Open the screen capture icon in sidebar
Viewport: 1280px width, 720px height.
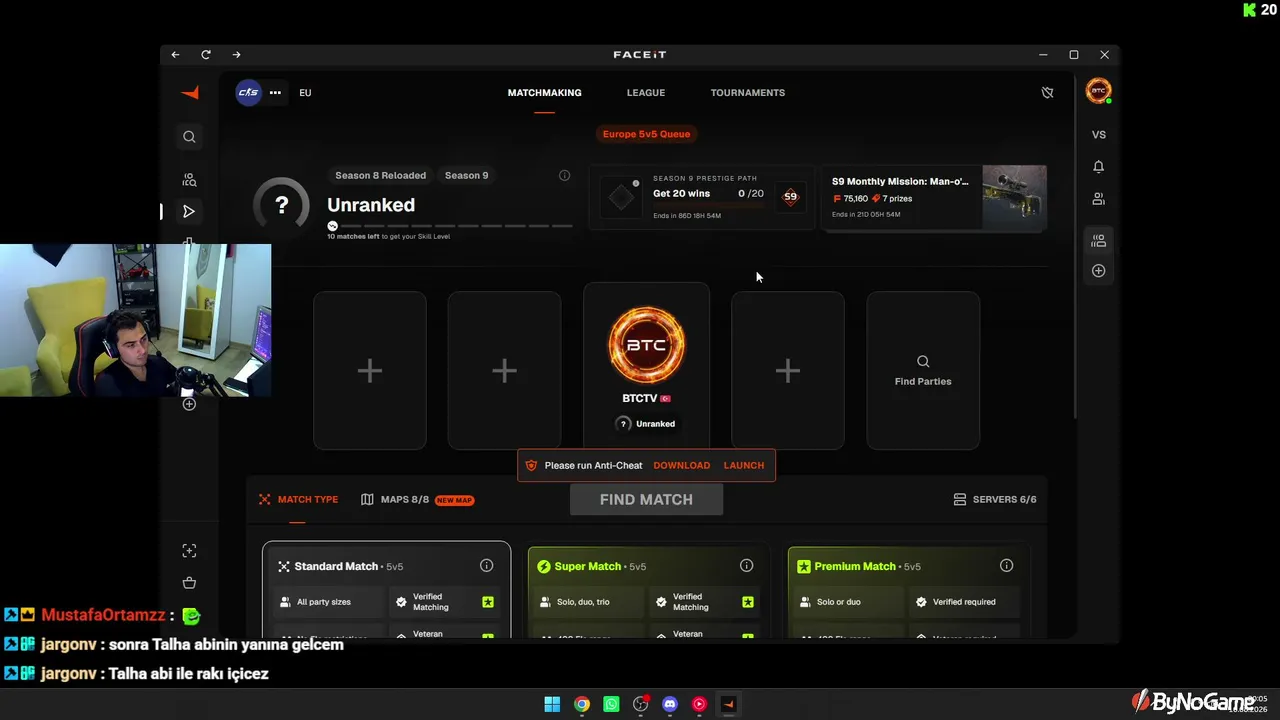[189, 551]
